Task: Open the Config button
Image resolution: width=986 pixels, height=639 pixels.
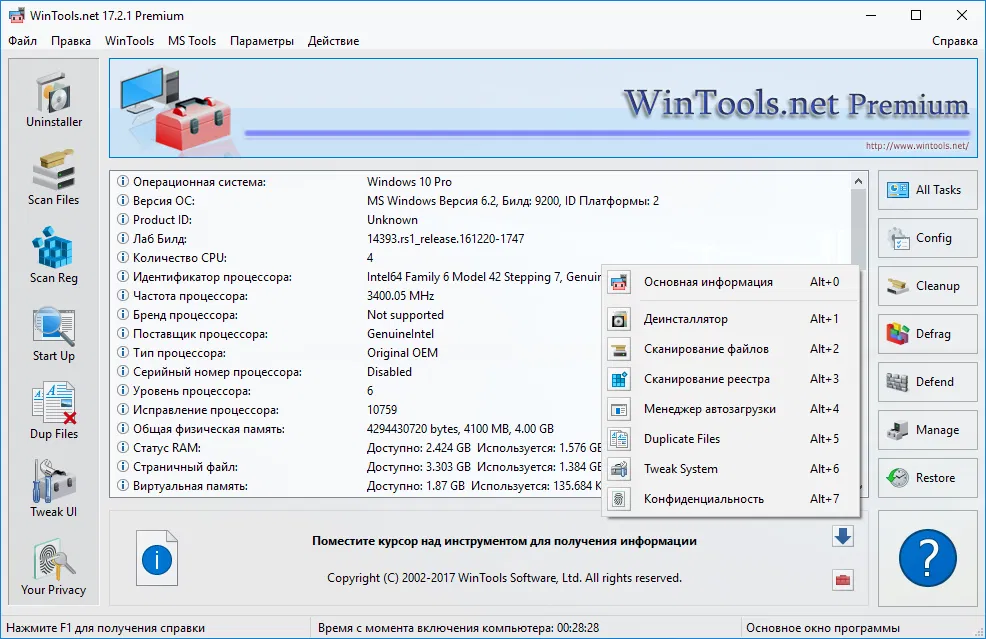Action: point(928,238)
